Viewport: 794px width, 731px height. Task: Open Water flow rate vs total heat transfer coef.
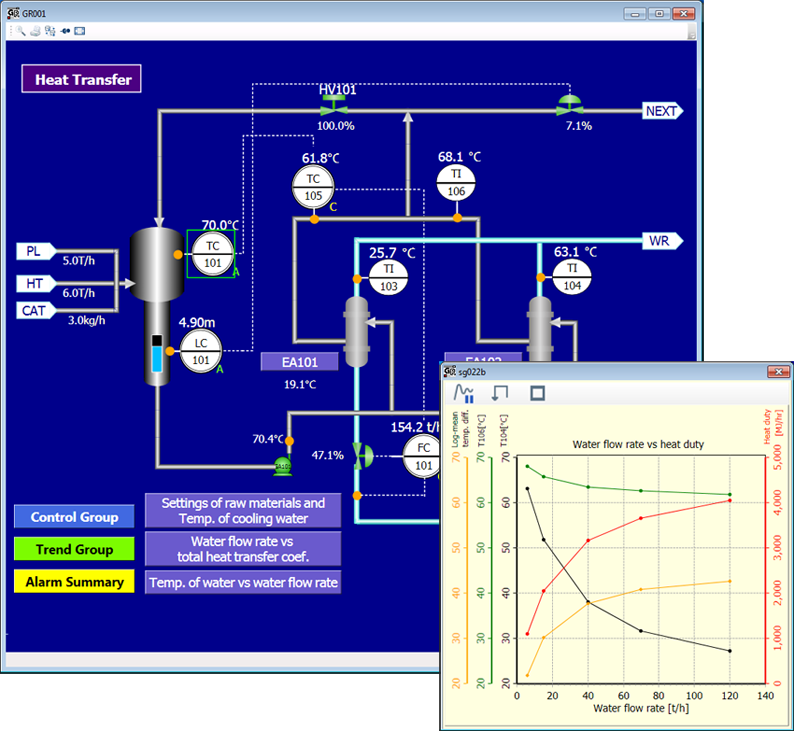[x=243, y=549]
